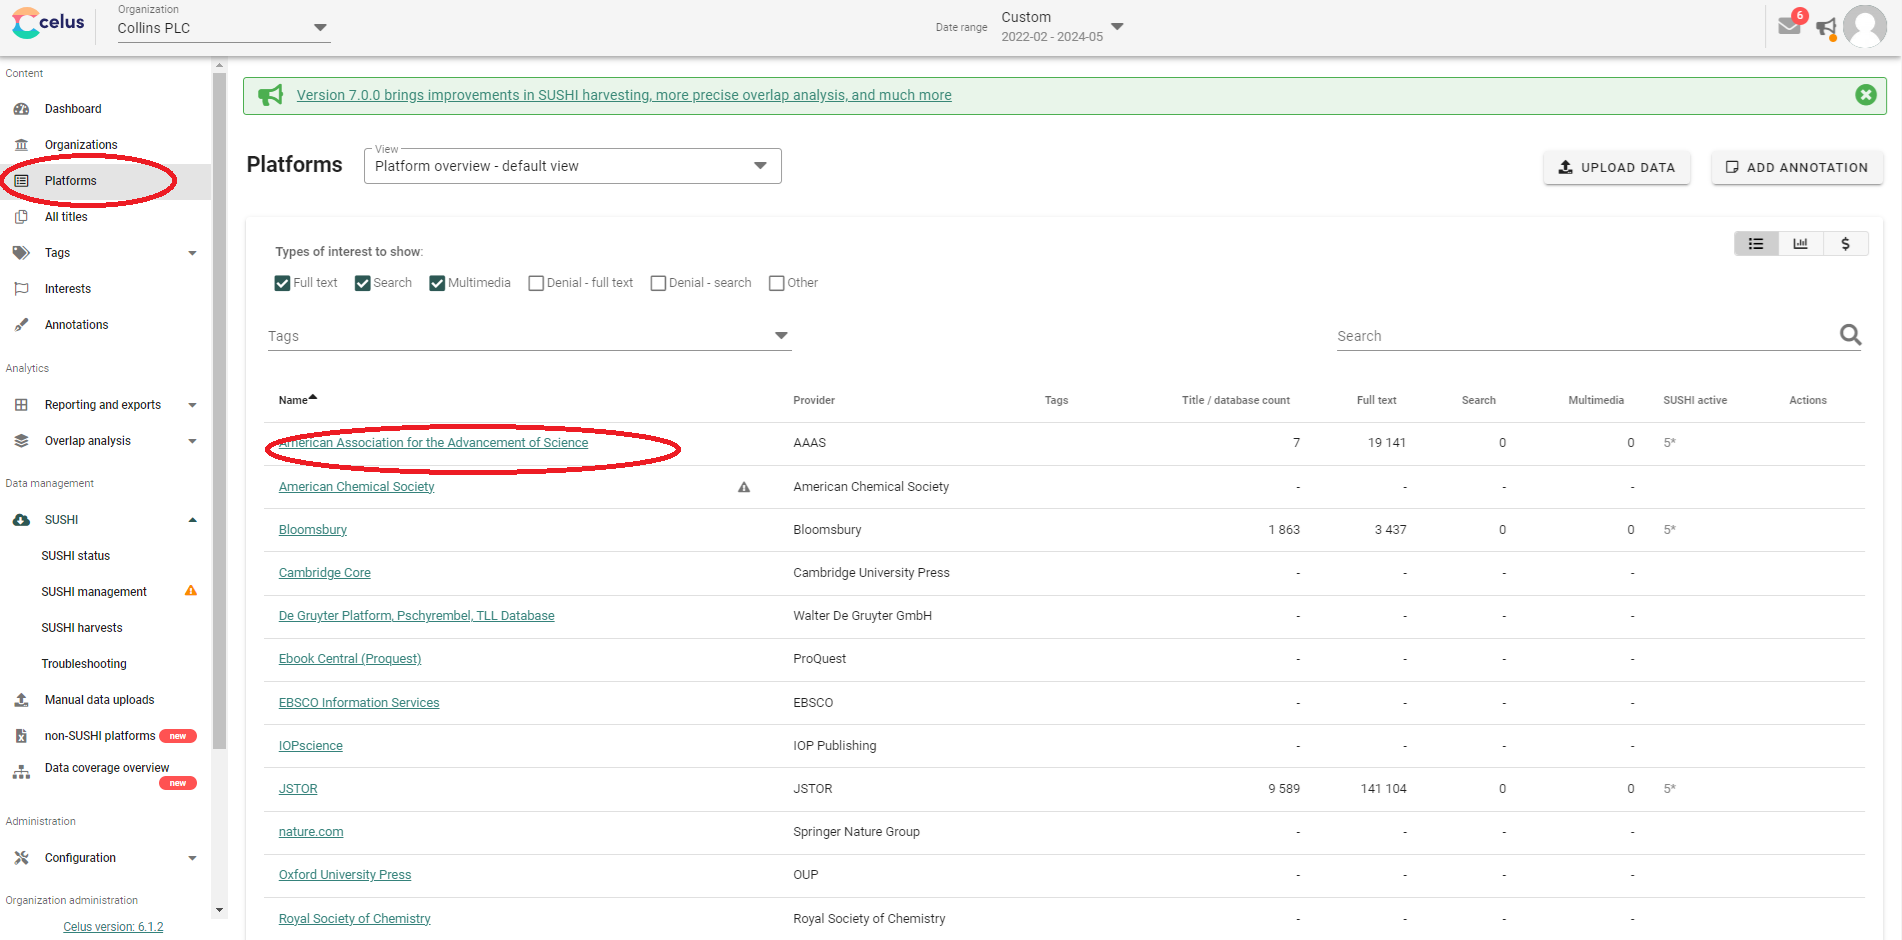
Task: Uncheck the Full text checkbox
Action: 282,283
